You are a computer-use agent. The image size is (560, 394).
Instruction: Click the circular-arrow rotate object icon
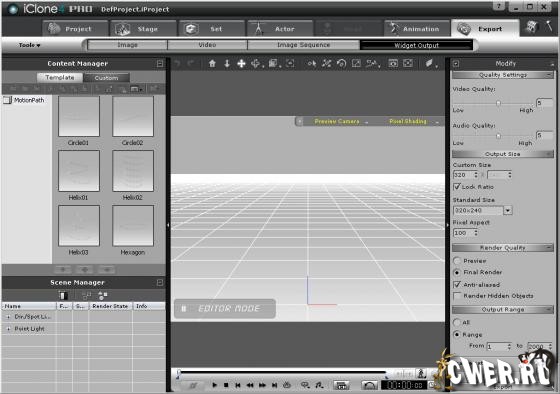click(x=341, y=64)
